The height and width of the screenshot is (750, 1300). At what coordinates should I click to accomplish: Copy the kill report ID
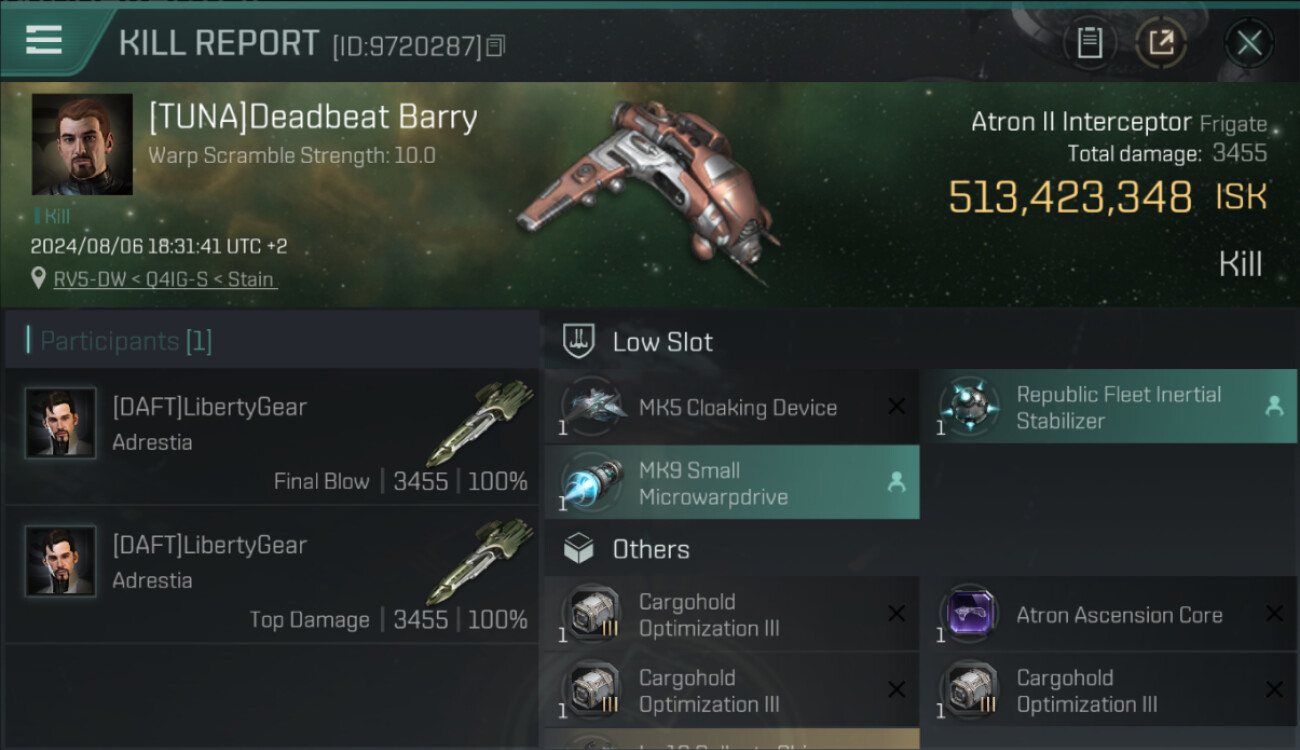point(496,46)
